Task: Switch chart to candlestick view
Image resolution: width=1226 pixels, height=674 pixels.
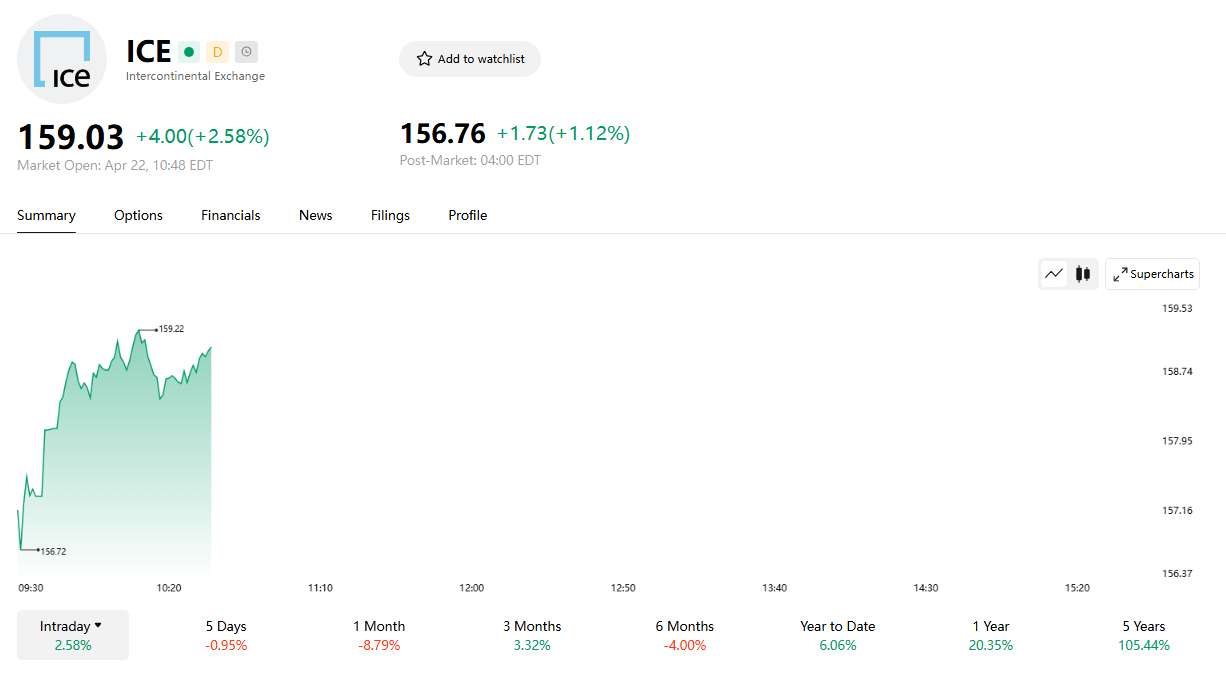Action: pyautogui.click(x=1082, y=274)
